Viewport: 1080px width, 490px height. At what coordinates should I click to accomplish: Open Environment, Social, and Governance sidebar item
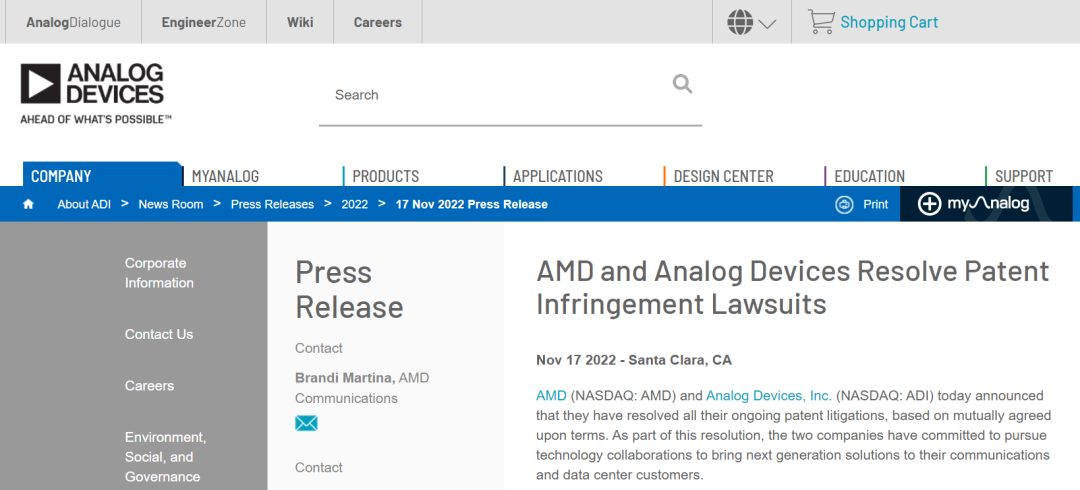(x=163, y=457)
